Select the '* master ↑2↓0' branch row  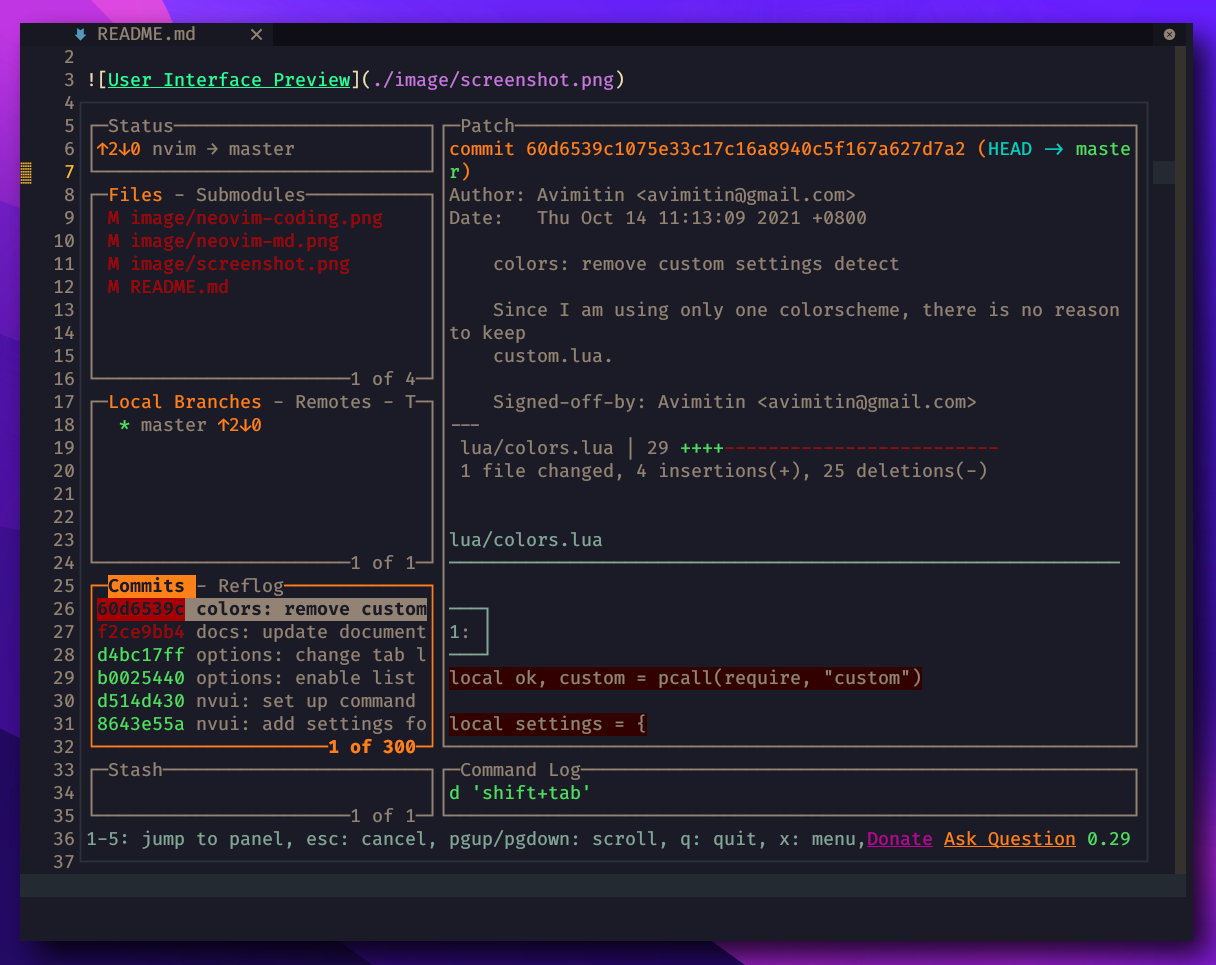(190, 425)
